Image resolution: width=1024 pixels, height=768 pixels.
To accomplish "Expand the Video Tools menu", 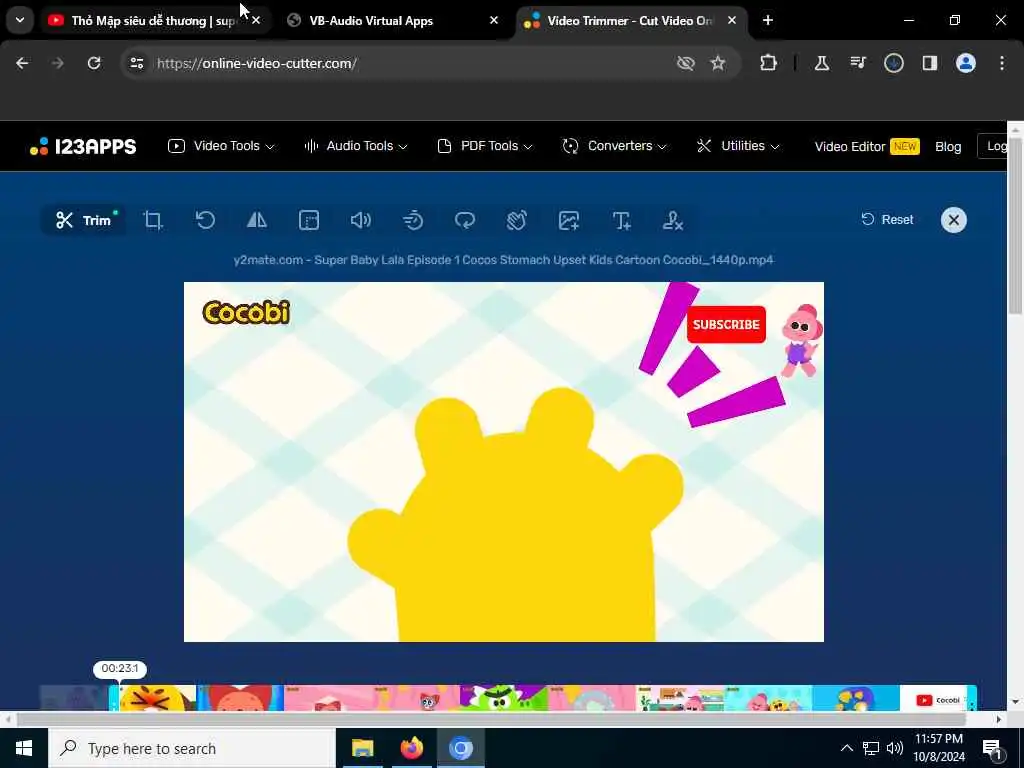I will (x=221, y=146).
